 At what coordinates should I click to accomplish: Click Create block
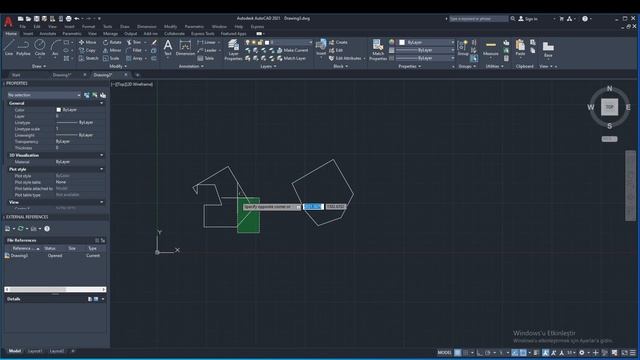338,42
